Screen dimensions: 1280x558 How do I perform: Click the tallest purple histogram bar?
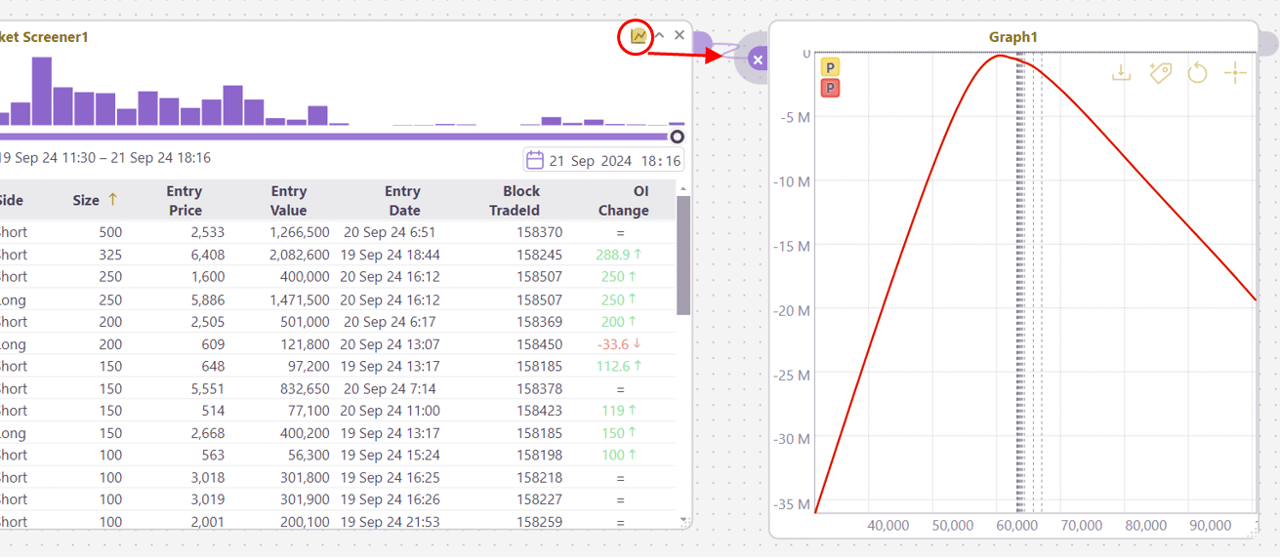tap(41, 91)
